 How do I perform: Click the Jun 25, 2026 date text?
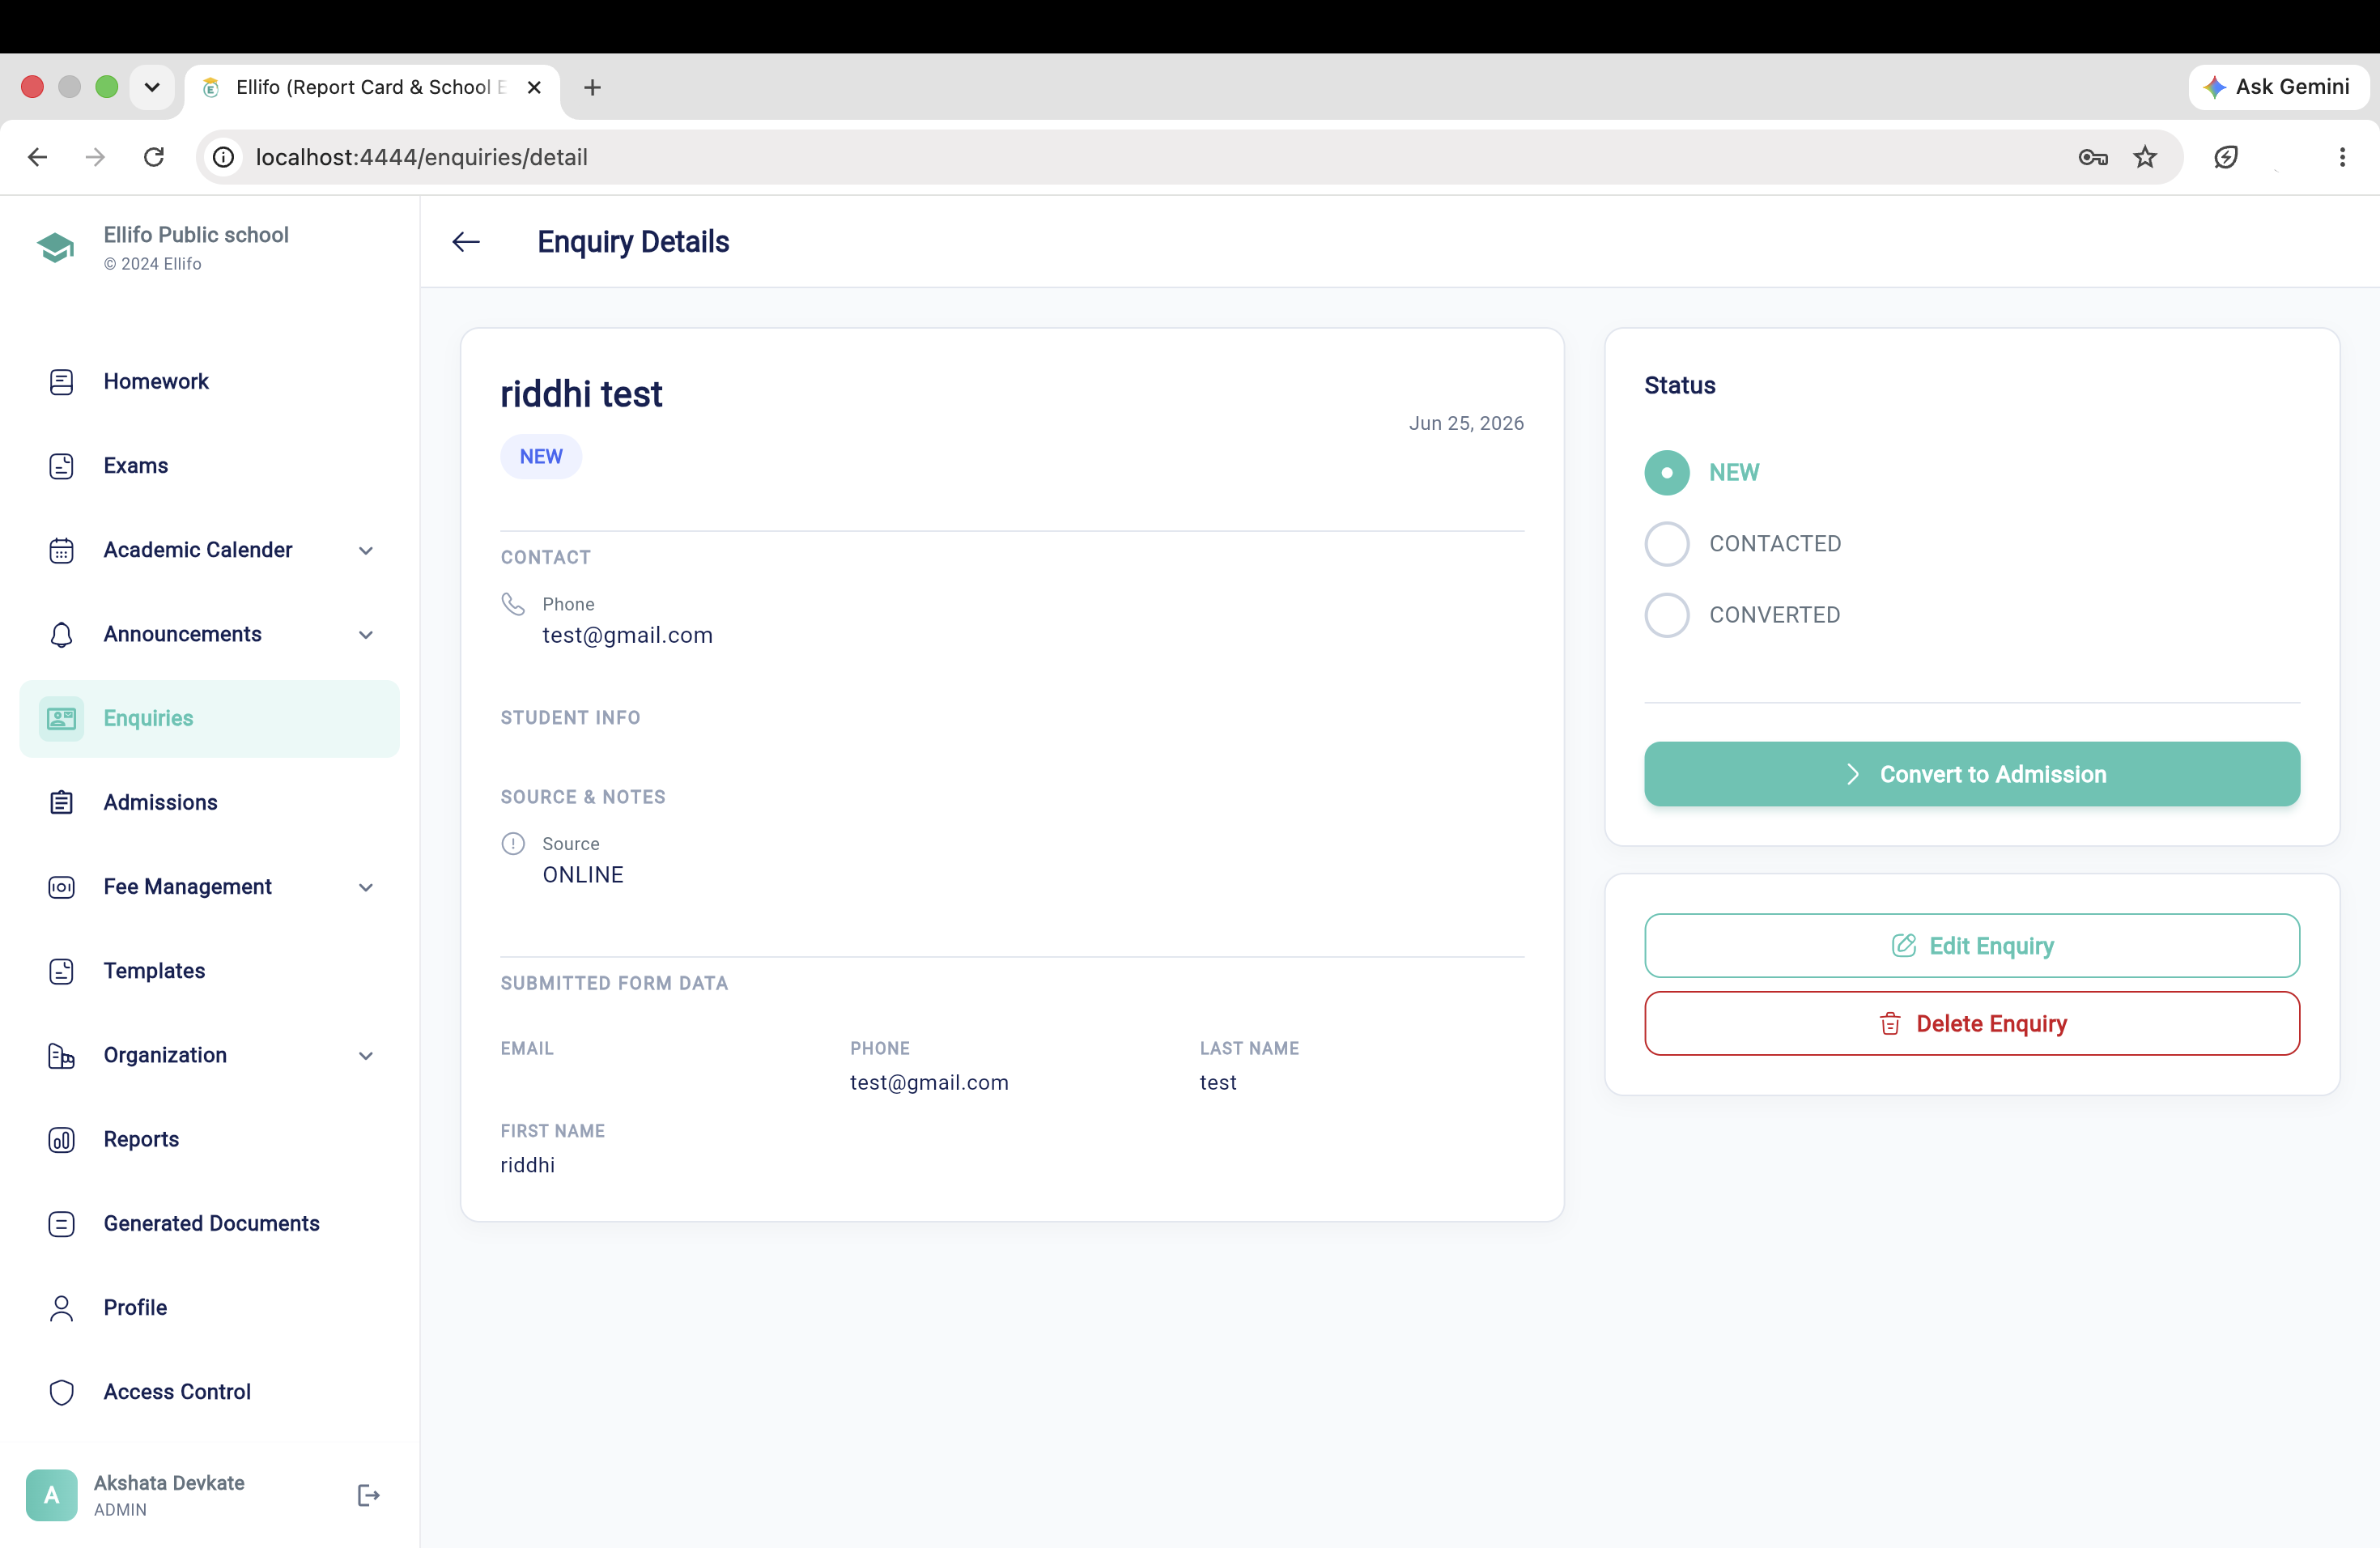[x=1466, y=423]
